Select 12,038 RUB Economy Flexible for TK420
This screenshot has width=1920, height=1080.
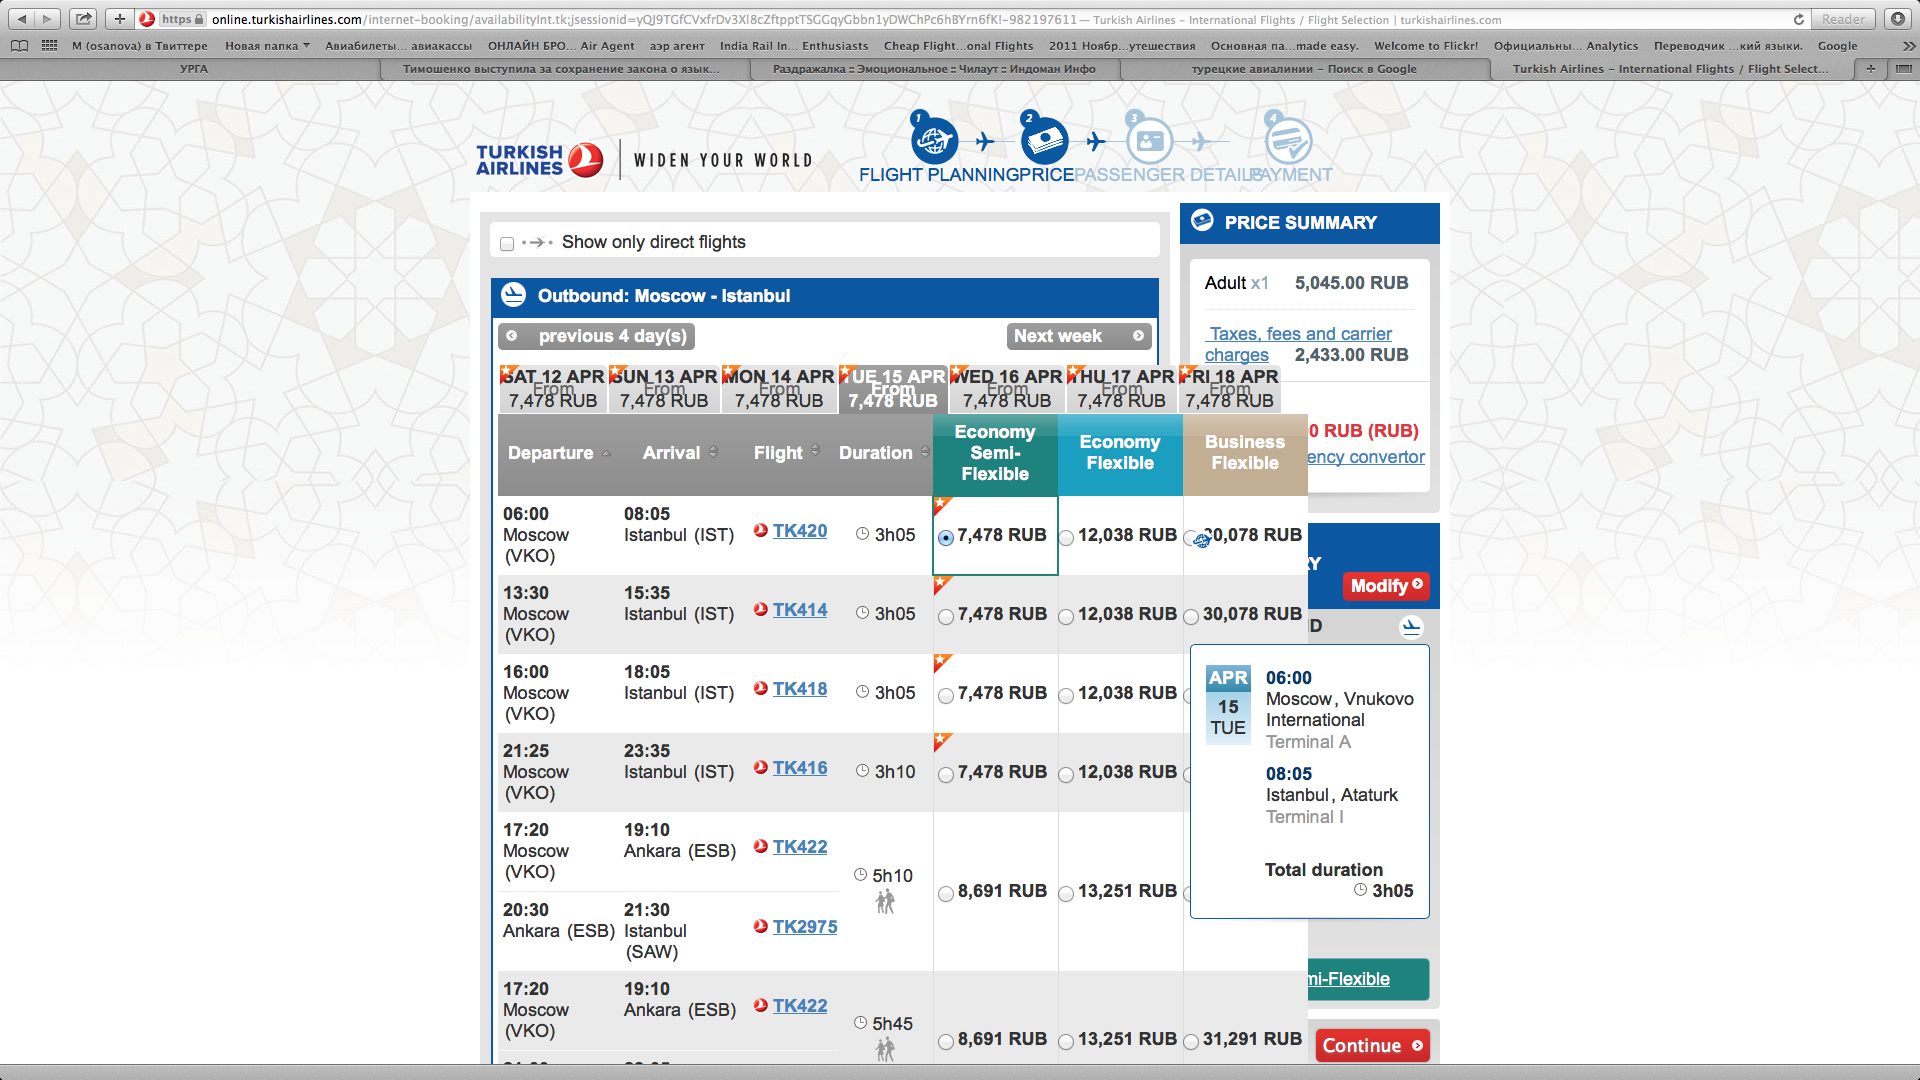[1066, 538]
